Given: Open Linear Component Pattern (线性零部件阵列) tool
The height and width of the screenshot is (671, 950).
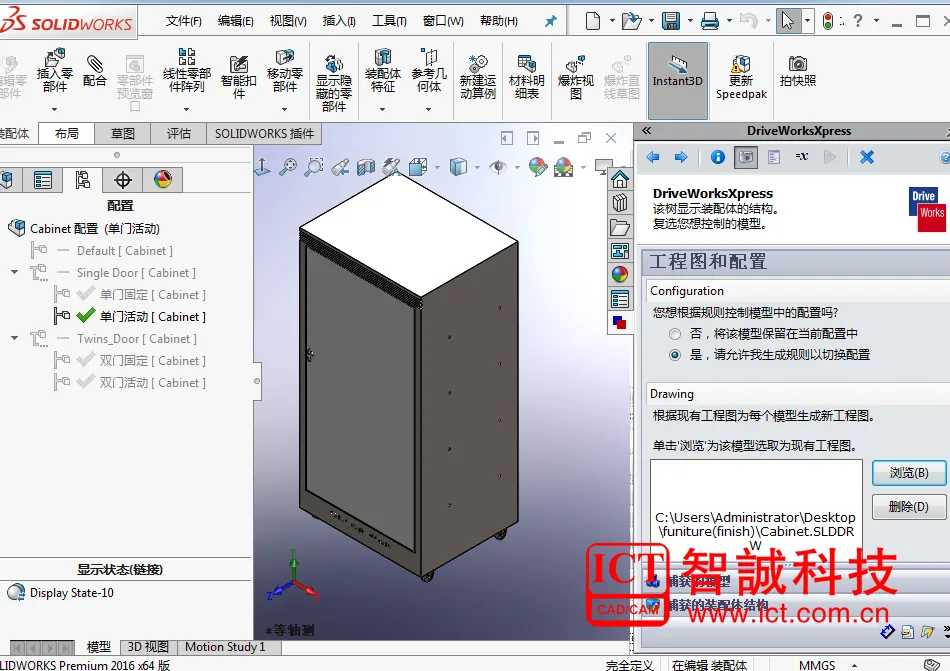Looking at the screenshot, I should (x=187, y=70).
